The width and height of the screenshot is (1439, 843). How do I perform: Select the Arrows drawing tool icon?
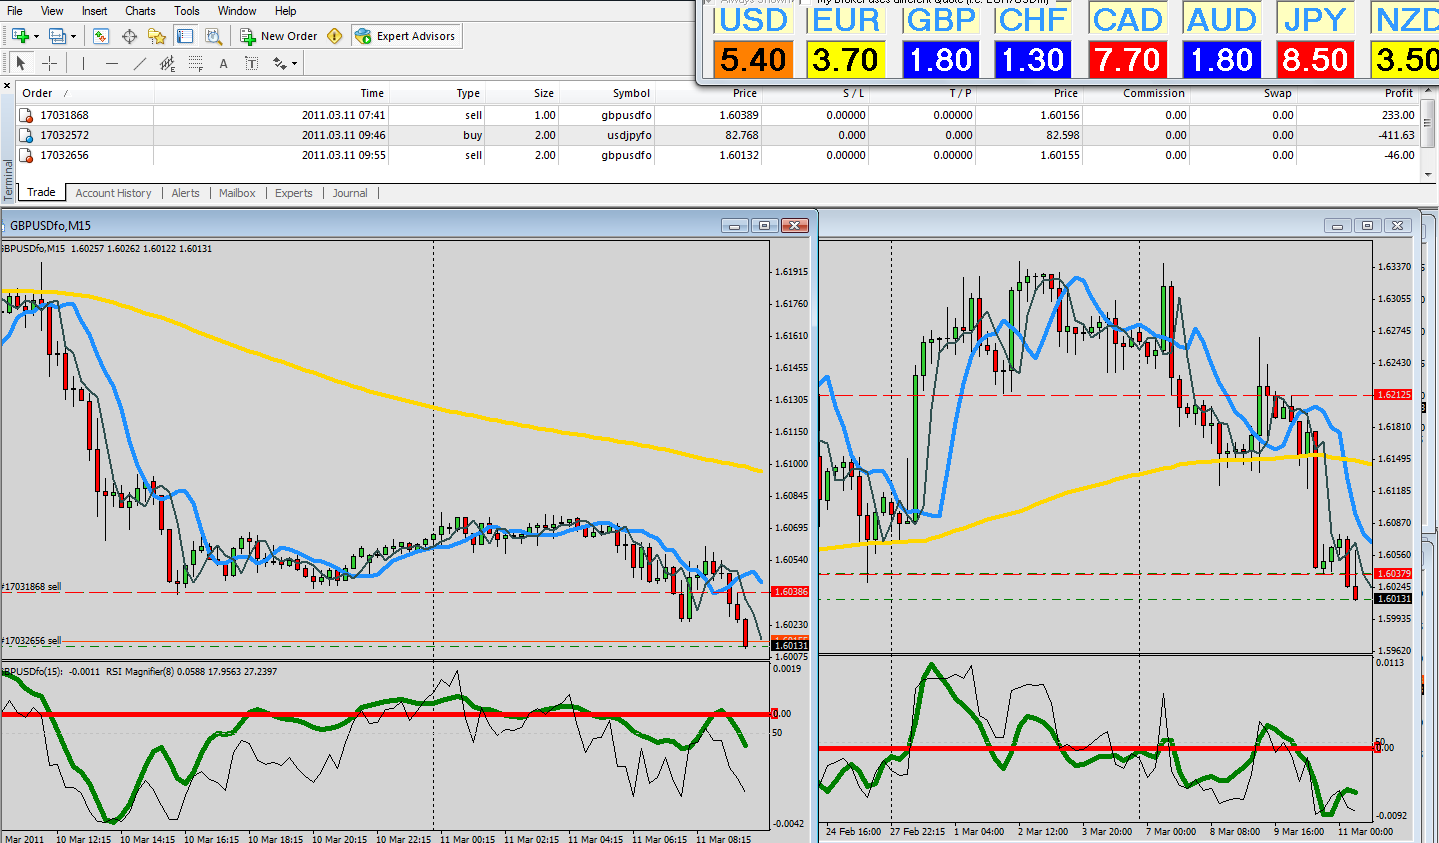click(x=279, y=63)
